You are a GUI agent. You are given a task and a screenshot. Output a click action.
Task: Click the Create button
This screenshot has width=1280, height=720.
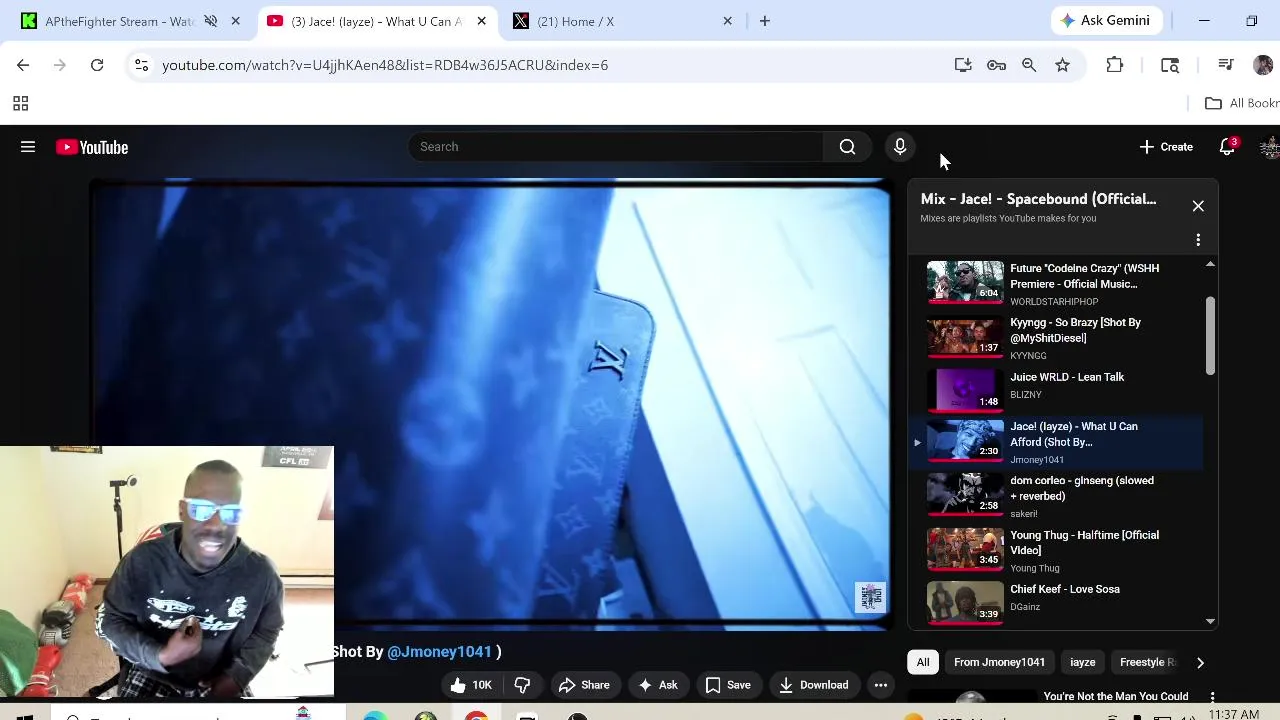[1166, 147]
